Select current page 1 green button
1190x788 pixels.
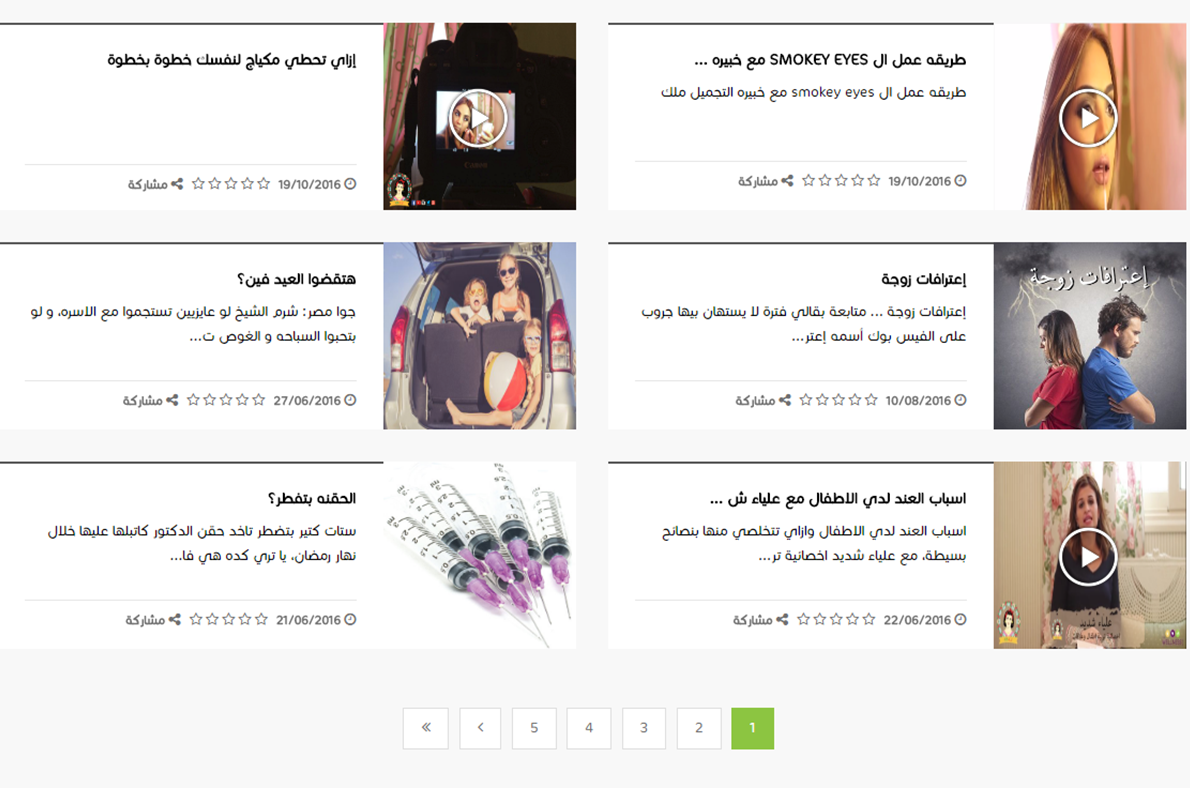coord(753,728)
